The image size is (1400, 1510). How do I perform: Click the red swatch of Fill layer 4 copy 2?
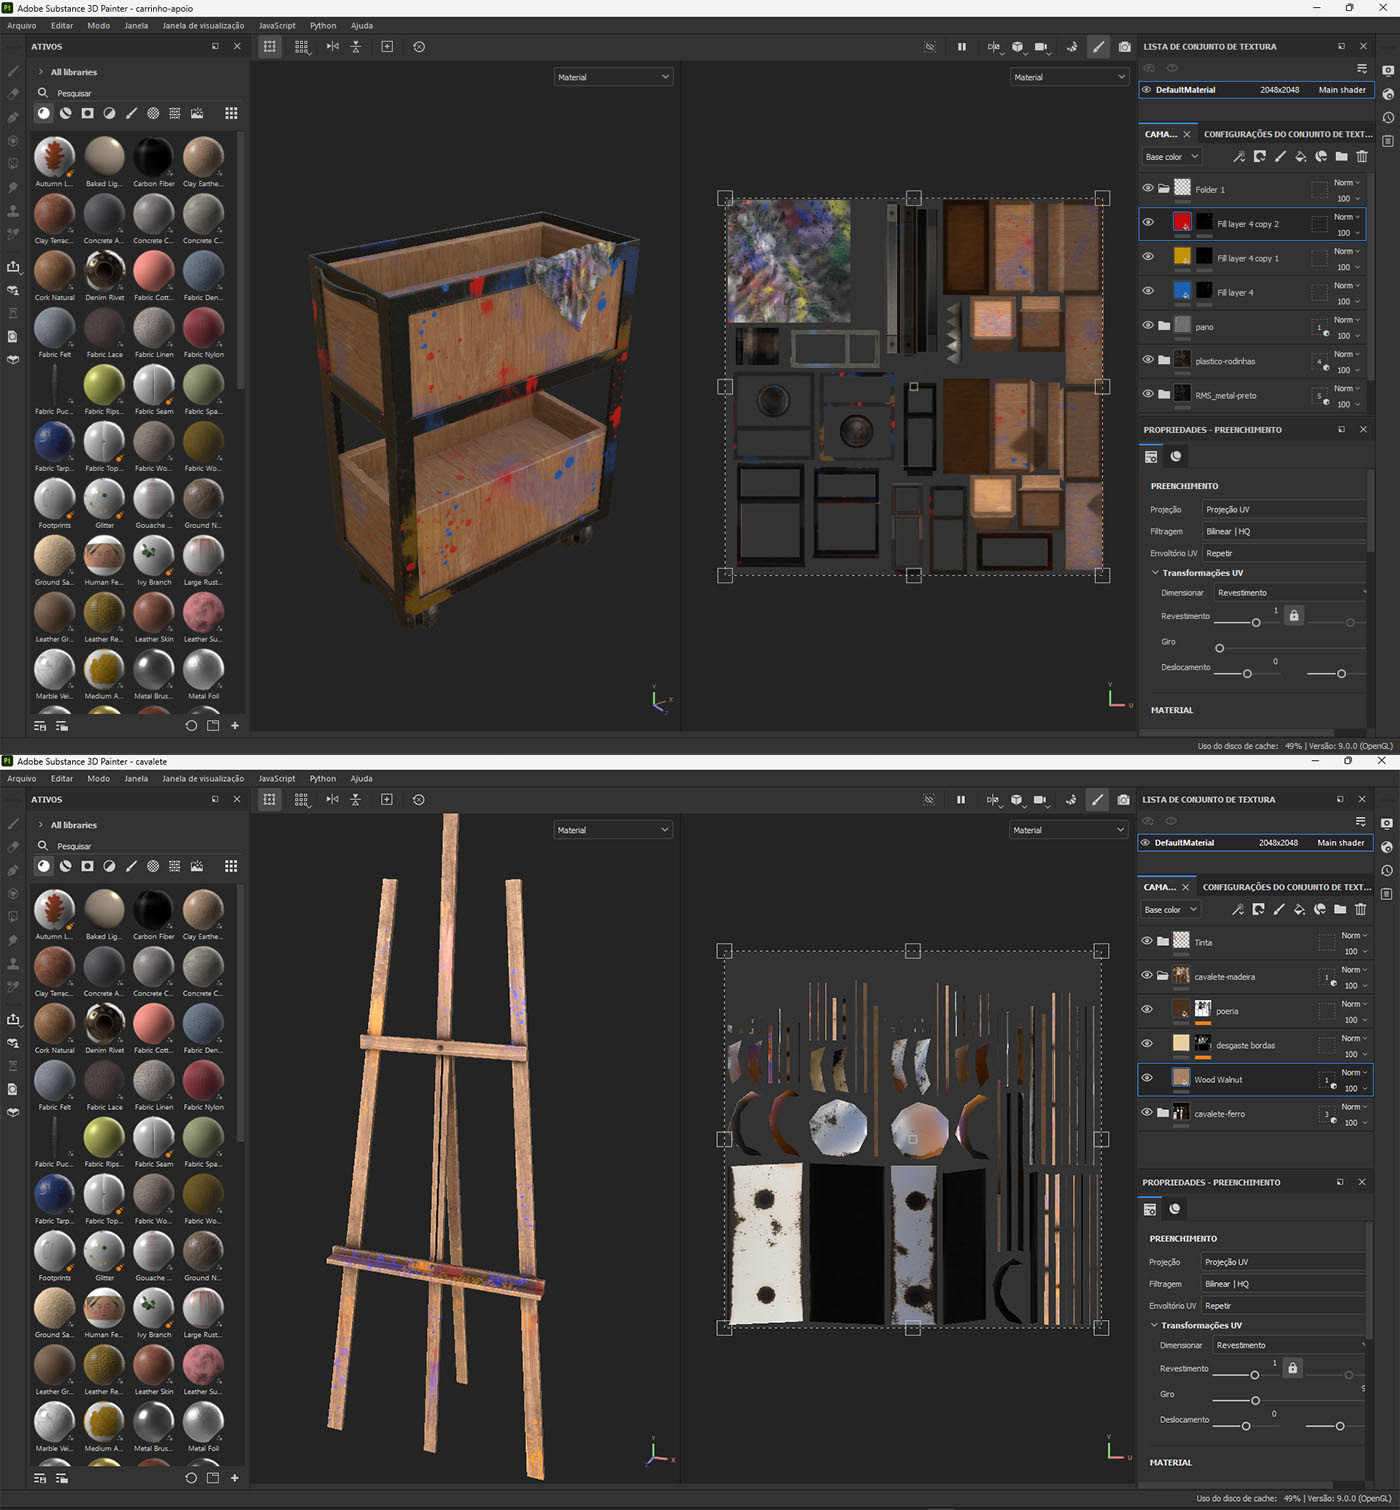pos(1182,222)
